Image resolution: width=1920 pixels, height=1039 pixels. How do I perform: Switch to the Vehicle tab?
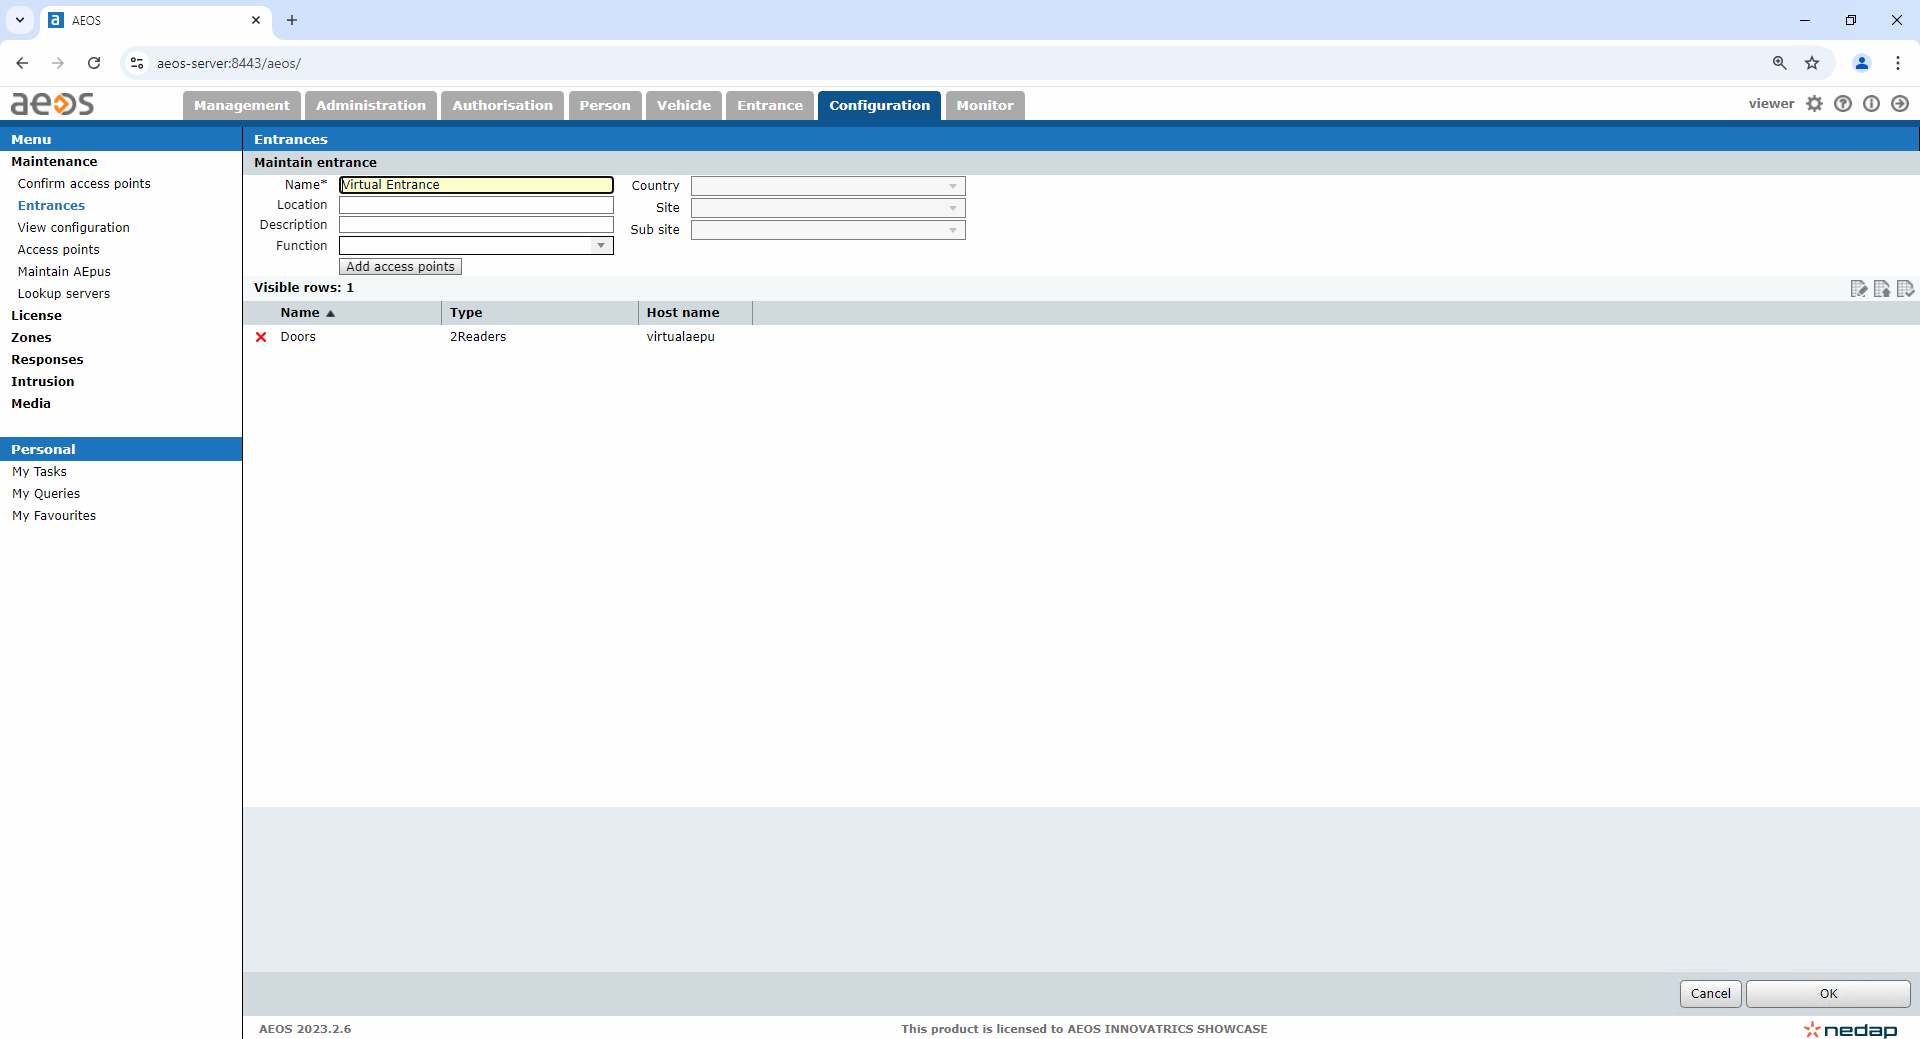coord(684,105)
